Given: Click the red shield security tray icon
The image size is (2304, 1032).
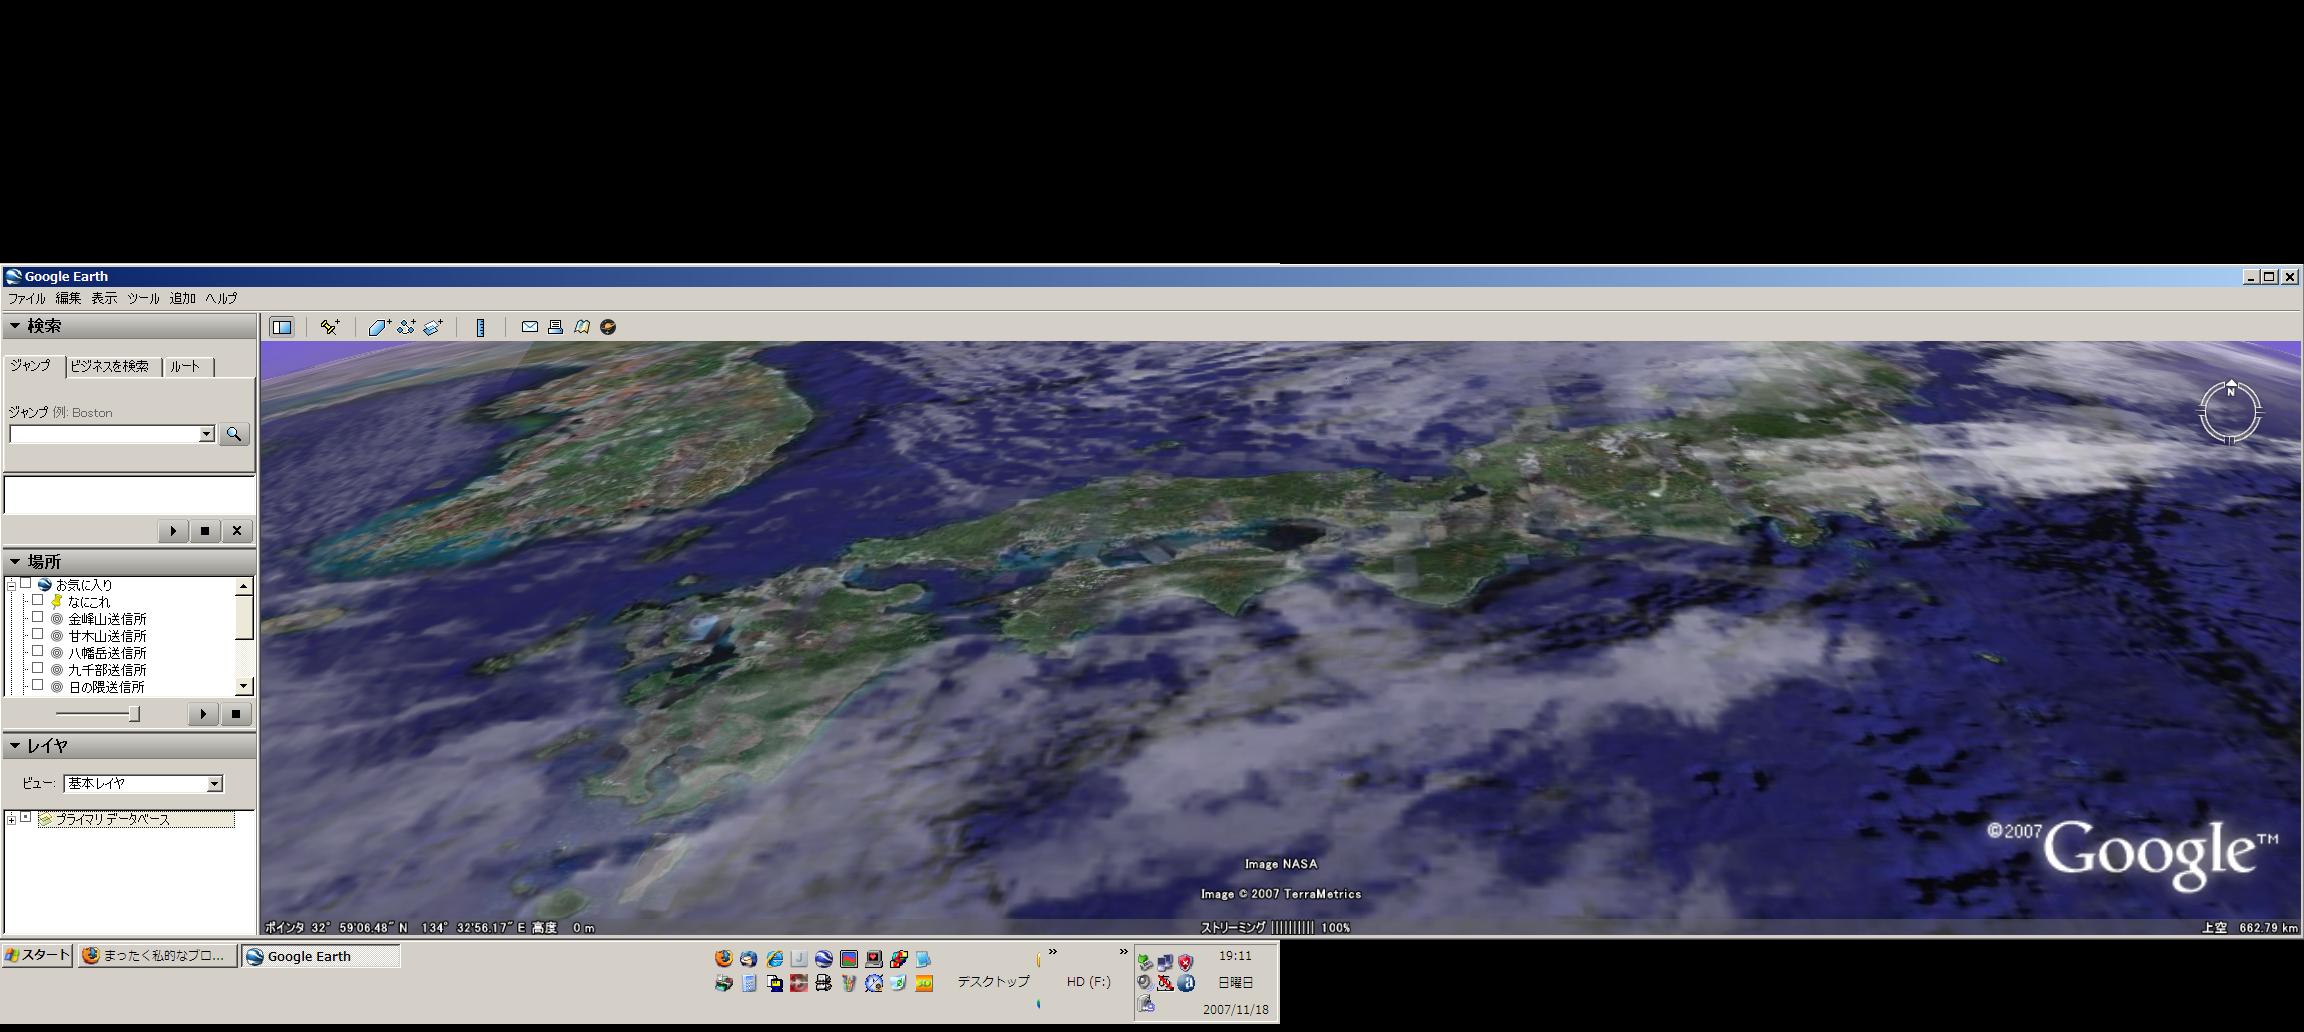Looking at the screenshot, I should (x=1185, y=963).
